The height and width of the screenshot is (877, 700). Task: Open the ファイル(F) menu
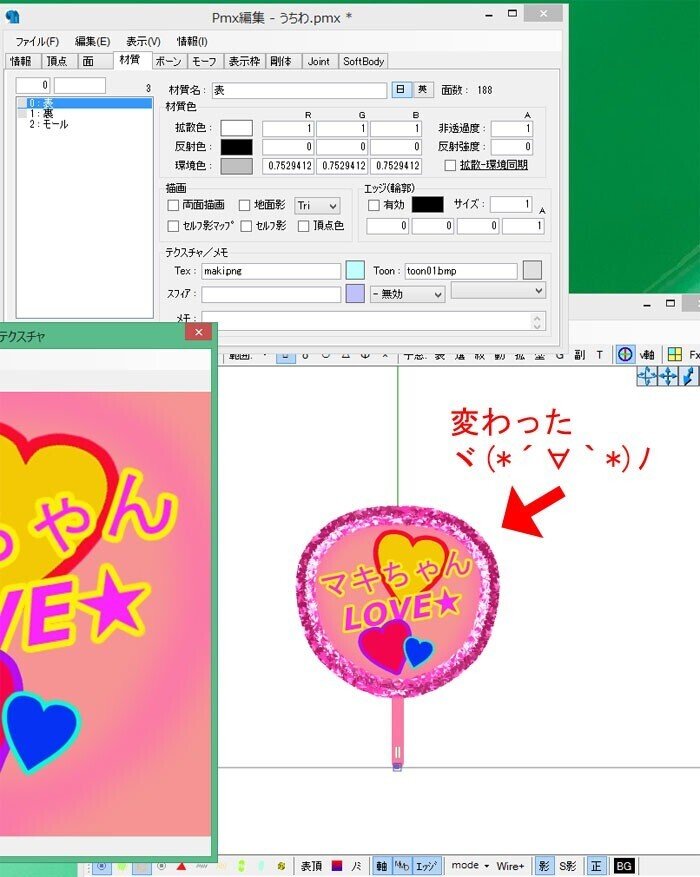[37, 41]
